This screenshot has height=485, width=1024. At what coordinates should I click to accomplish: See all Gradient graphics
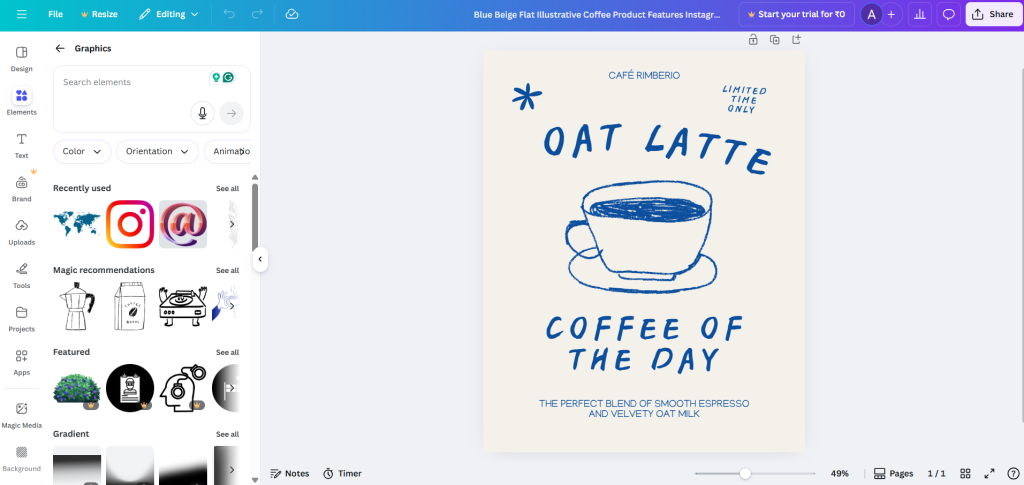227,434
